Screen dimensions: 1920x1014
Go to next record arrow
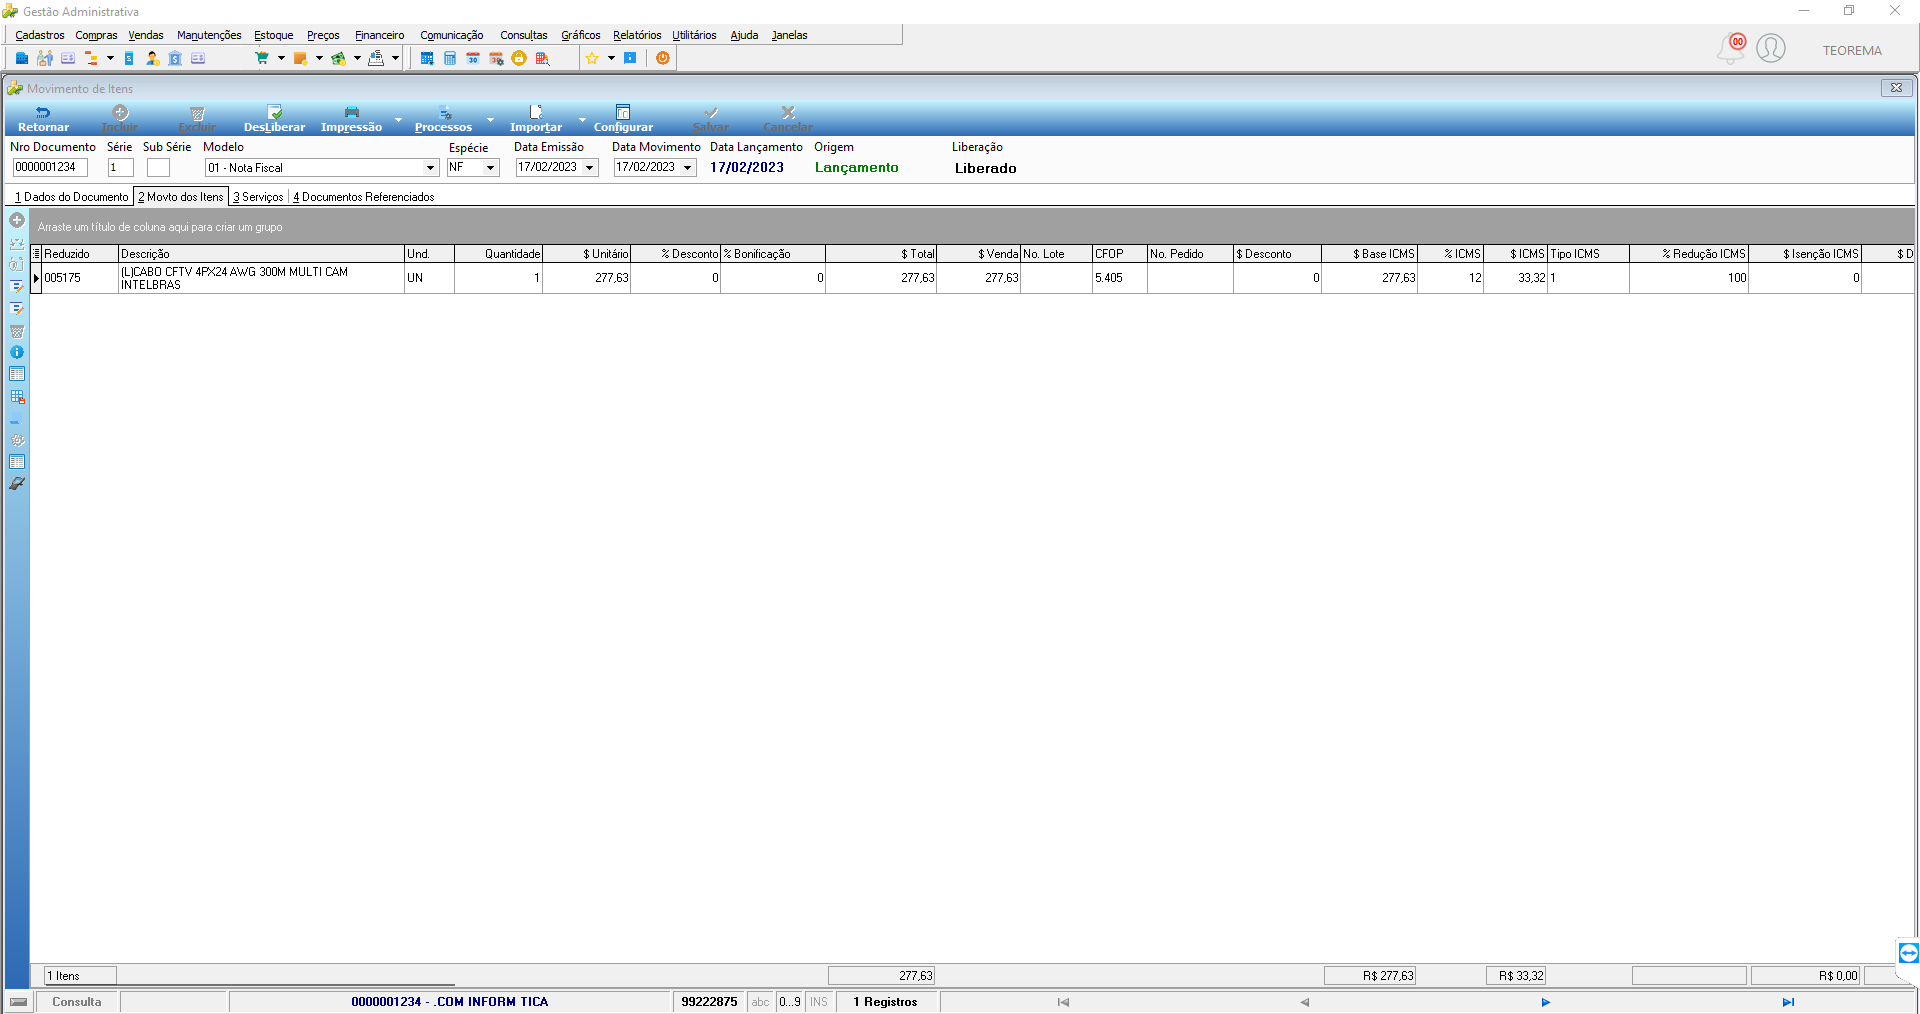(1545, 1002)
